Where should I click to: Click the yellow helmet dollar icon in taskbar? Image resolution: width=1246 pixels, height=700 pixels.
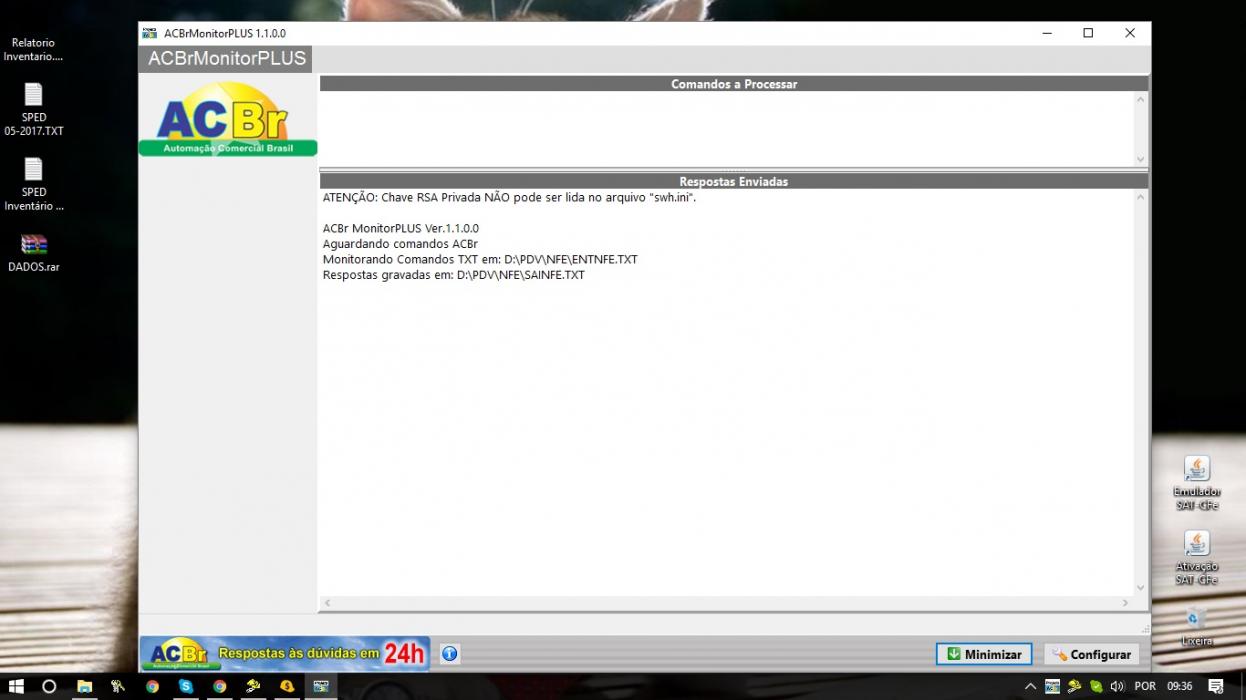287,686
